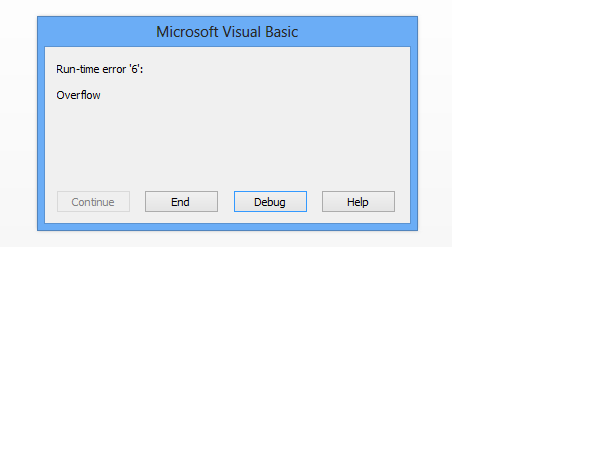
Task: Click the Microsoft Visual Basic title bar
Action: click(x=227, y=32)
